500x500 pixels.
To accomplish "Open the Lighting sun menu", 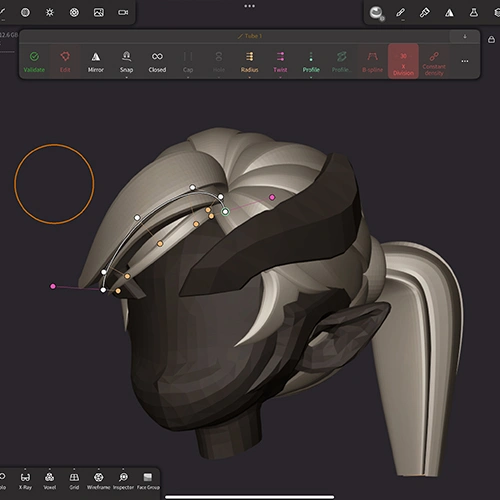I will point(50,13).
